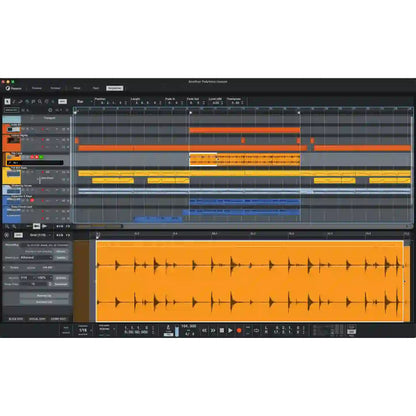Screen dimensions: 416x416
Task: Click the Normalize button
Action: tap(61, 284)
